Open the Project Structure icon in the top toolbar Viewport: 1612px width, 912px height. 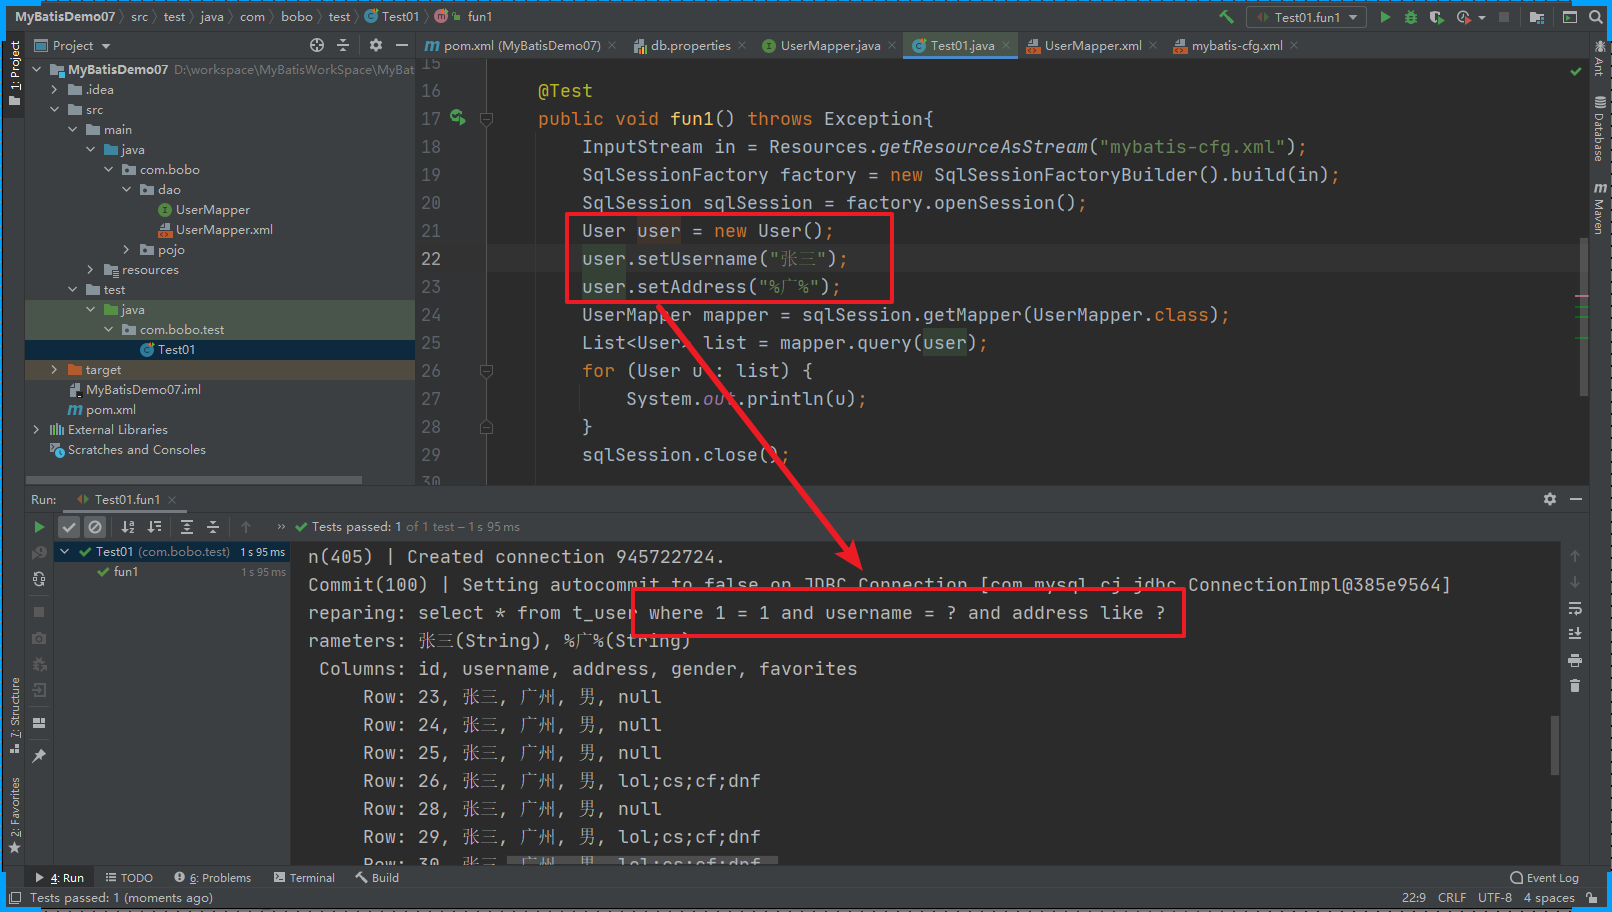pyautogui.click(x=1537, y=17)
